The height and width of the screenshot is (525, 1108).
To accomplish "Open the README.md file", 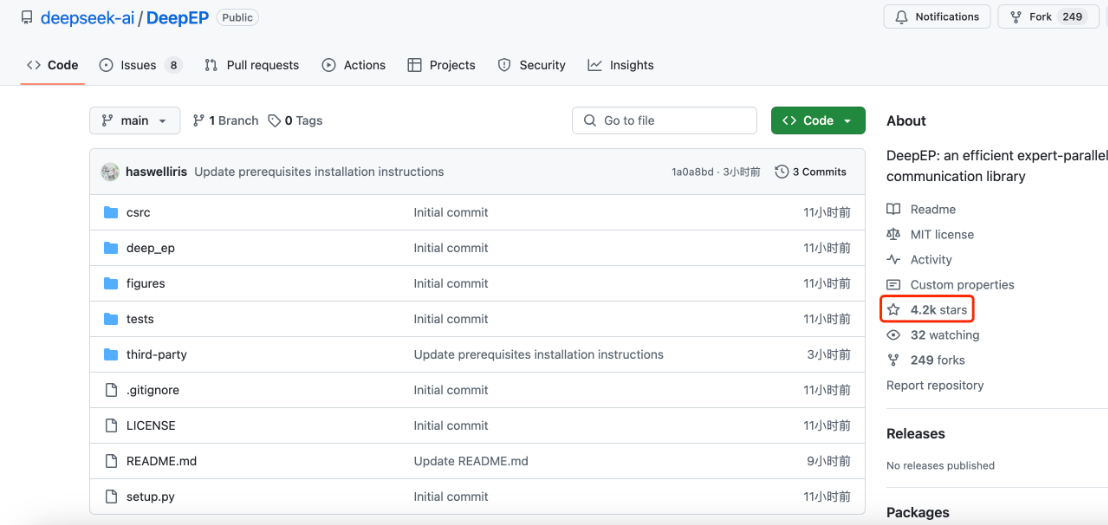I will click(161, 461).
